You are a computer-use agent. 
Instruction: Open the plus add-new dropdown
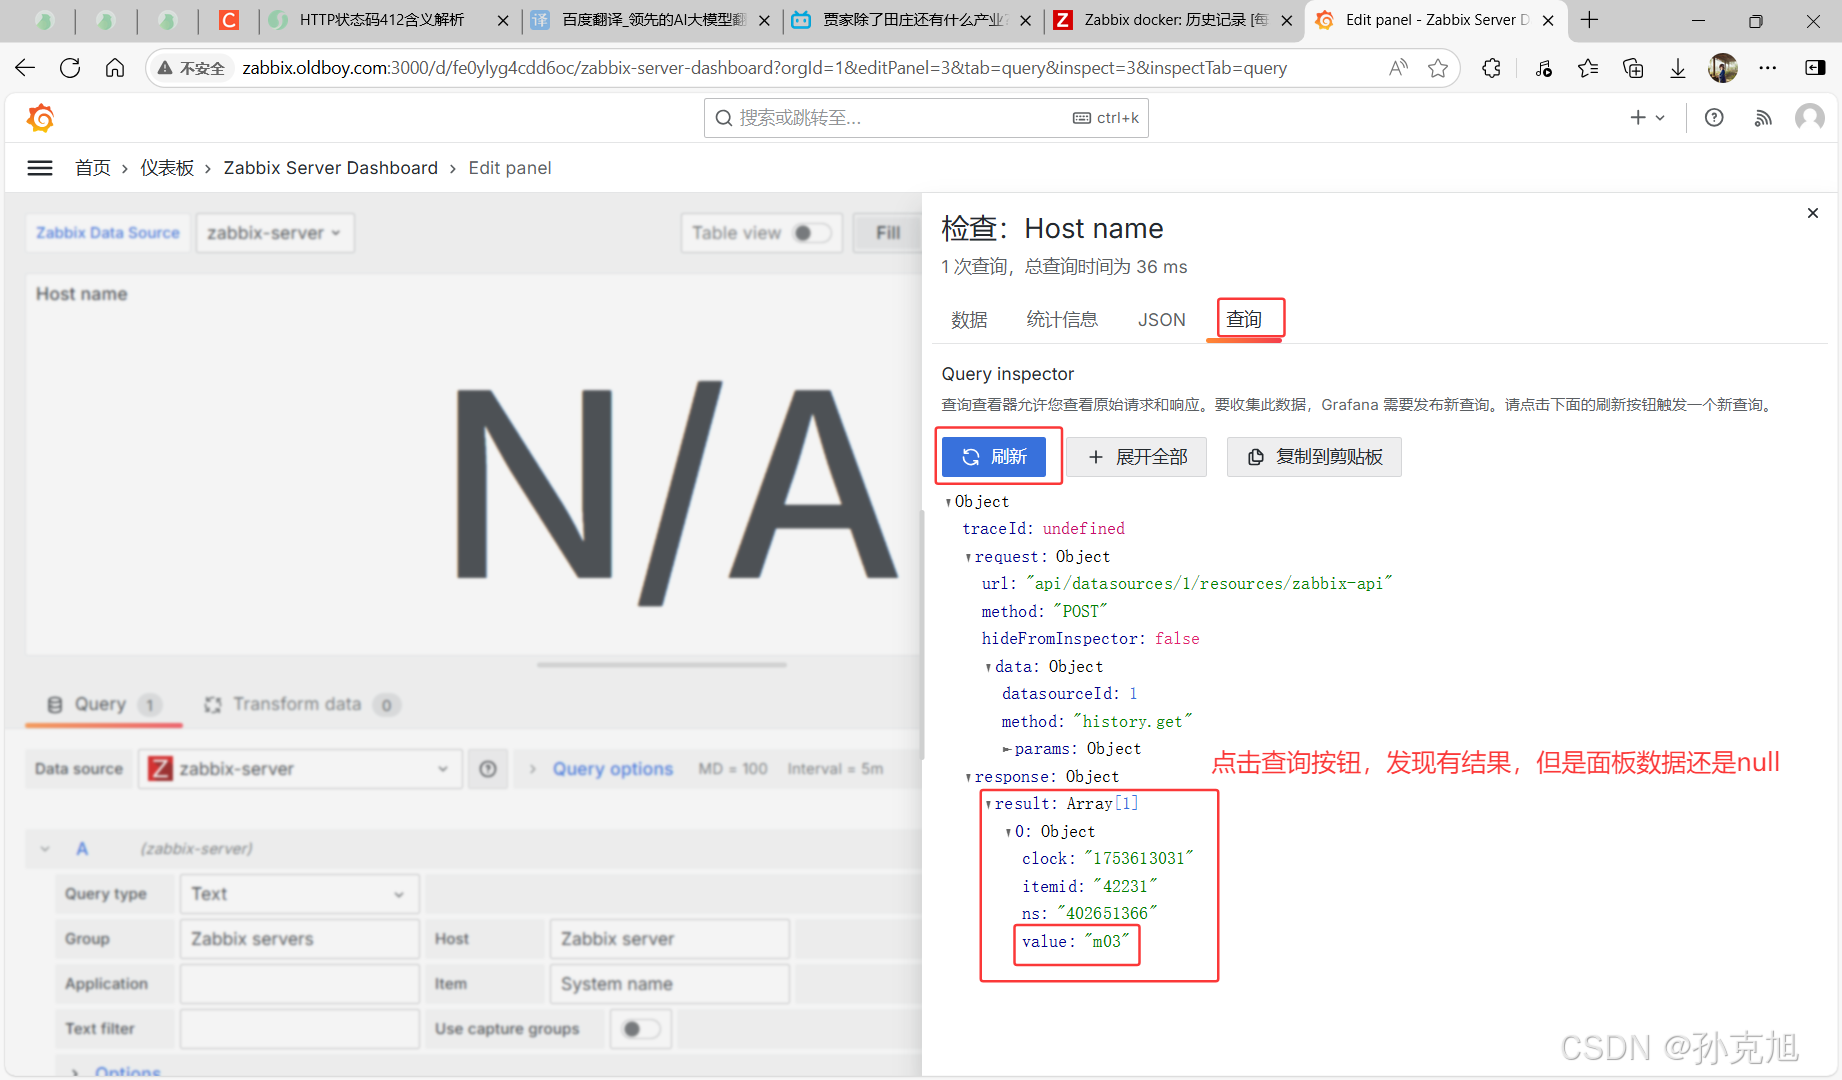click(x=1647, y=118)
